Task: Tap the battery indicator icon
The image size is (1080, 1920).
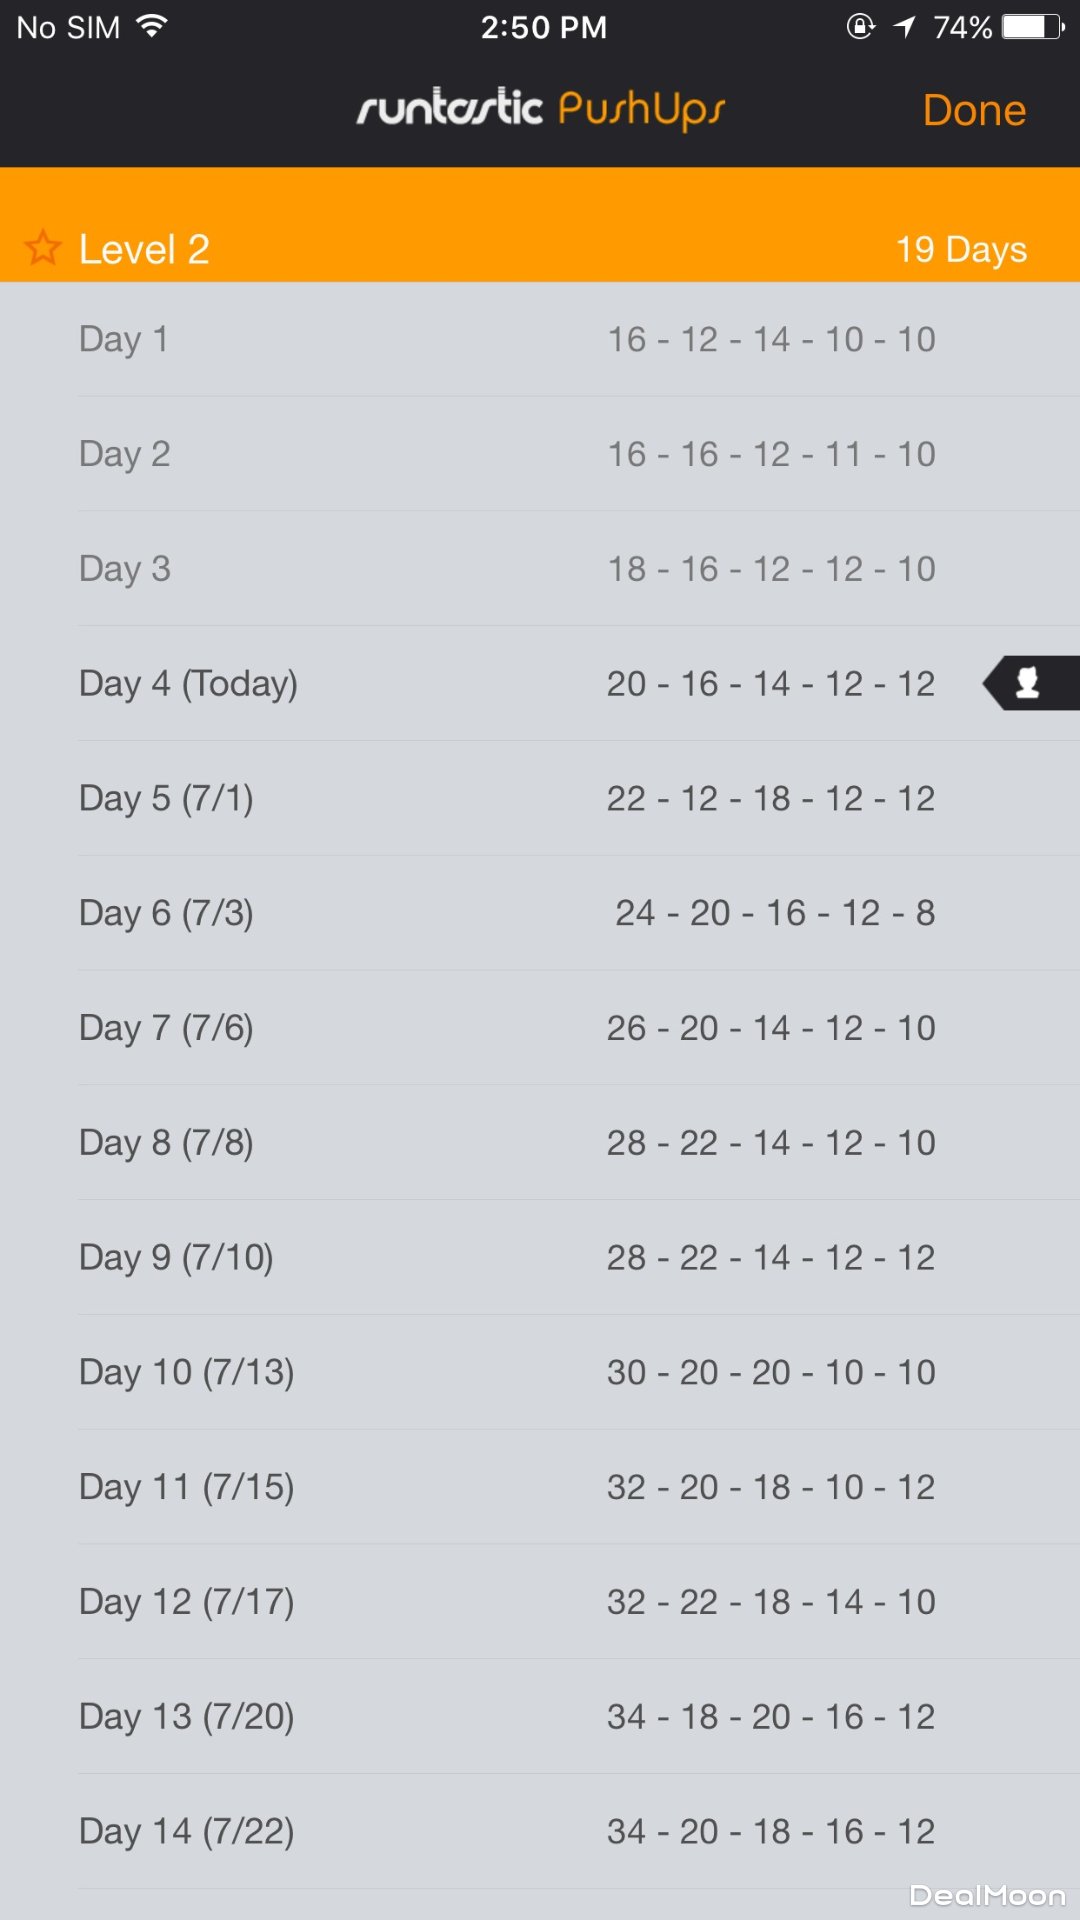Action: (1033, 27)
